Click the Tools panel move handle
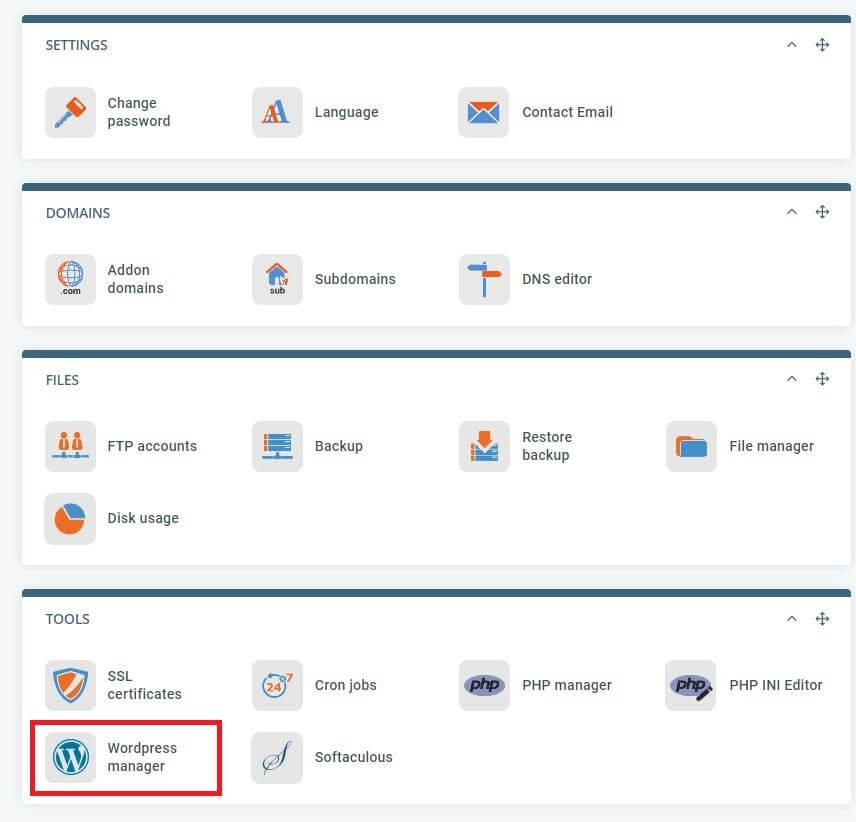 pos(822,619)
